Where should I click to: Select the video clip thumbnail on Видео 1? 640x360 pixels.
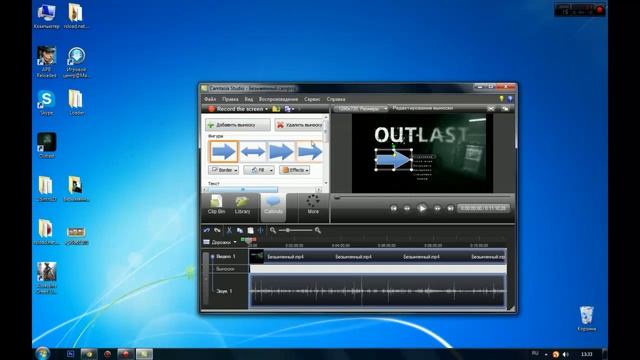(257, 256)
